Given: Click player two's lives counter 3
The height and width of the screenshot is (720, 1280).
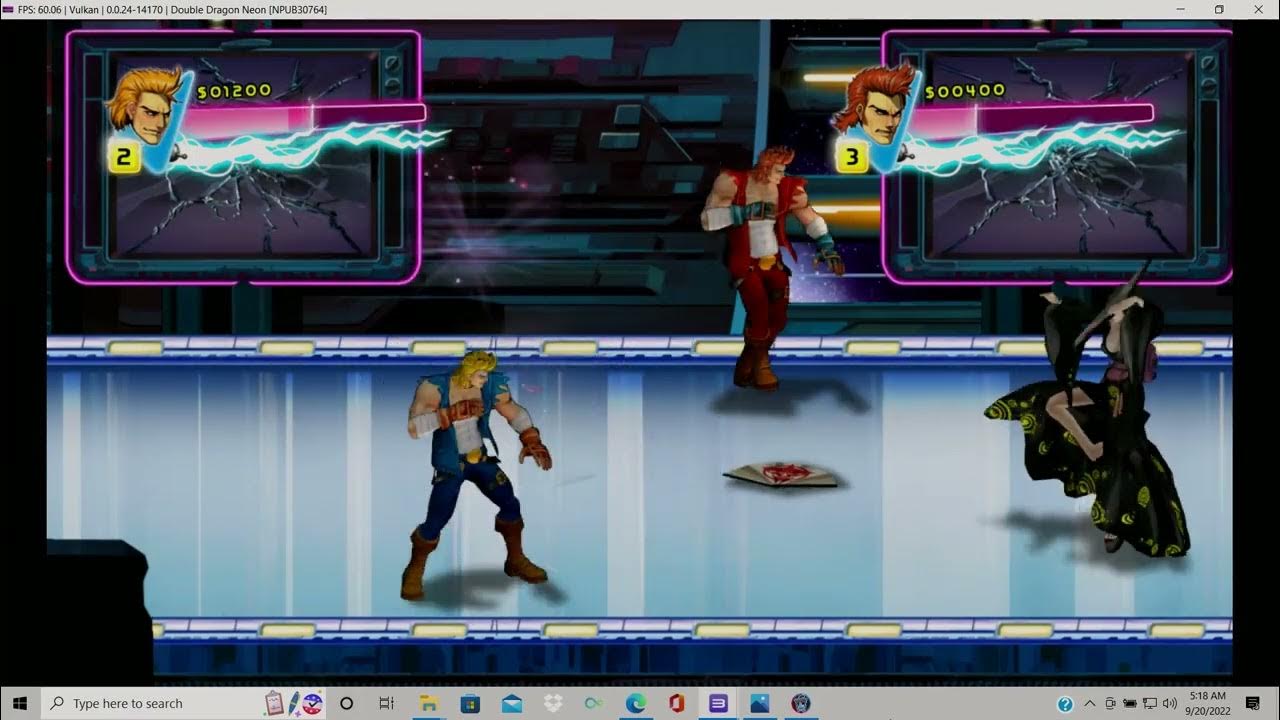Looking at the screenshot, I should [x=852, y=157].
